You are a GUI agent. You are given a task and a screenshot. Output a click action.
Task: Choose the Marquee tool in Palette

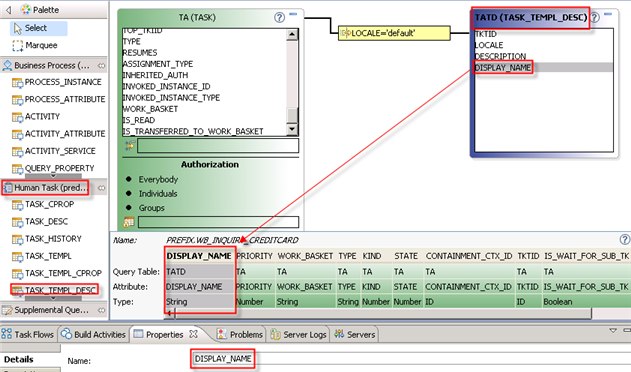(x=35, y=45)
